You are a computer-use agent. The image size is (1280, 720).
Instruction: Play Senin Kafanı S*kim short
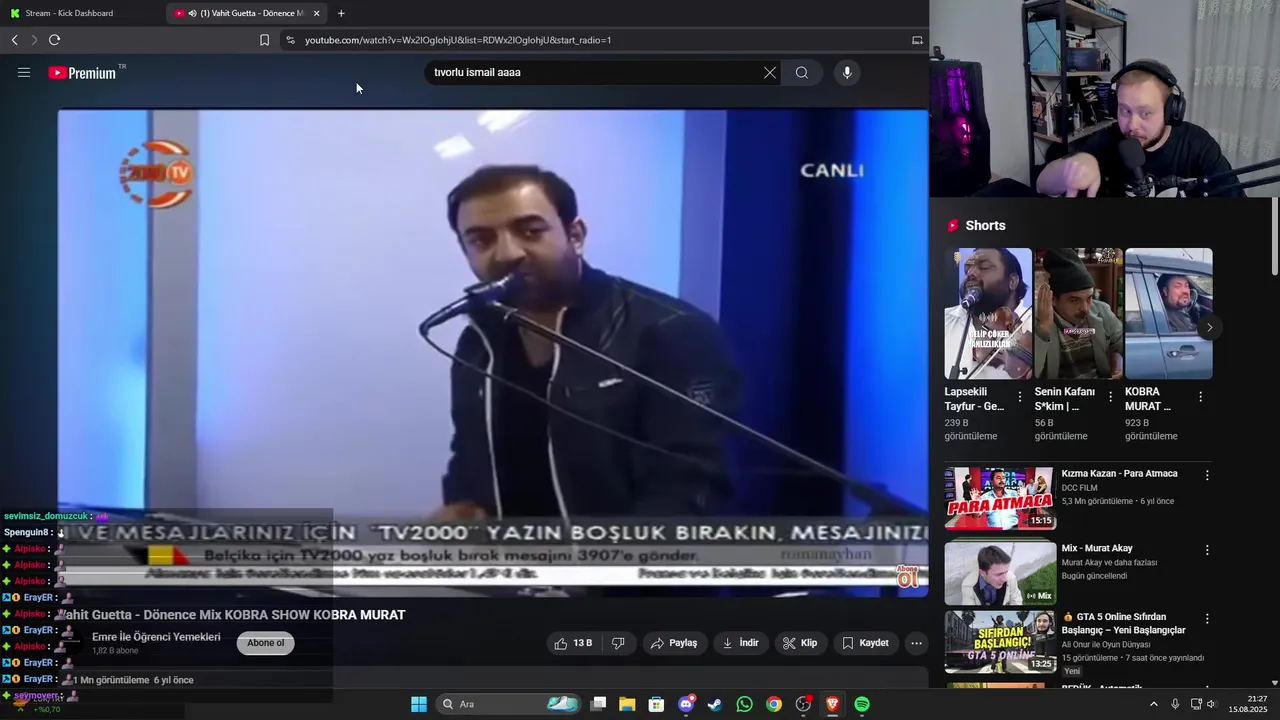[1078, 314]
